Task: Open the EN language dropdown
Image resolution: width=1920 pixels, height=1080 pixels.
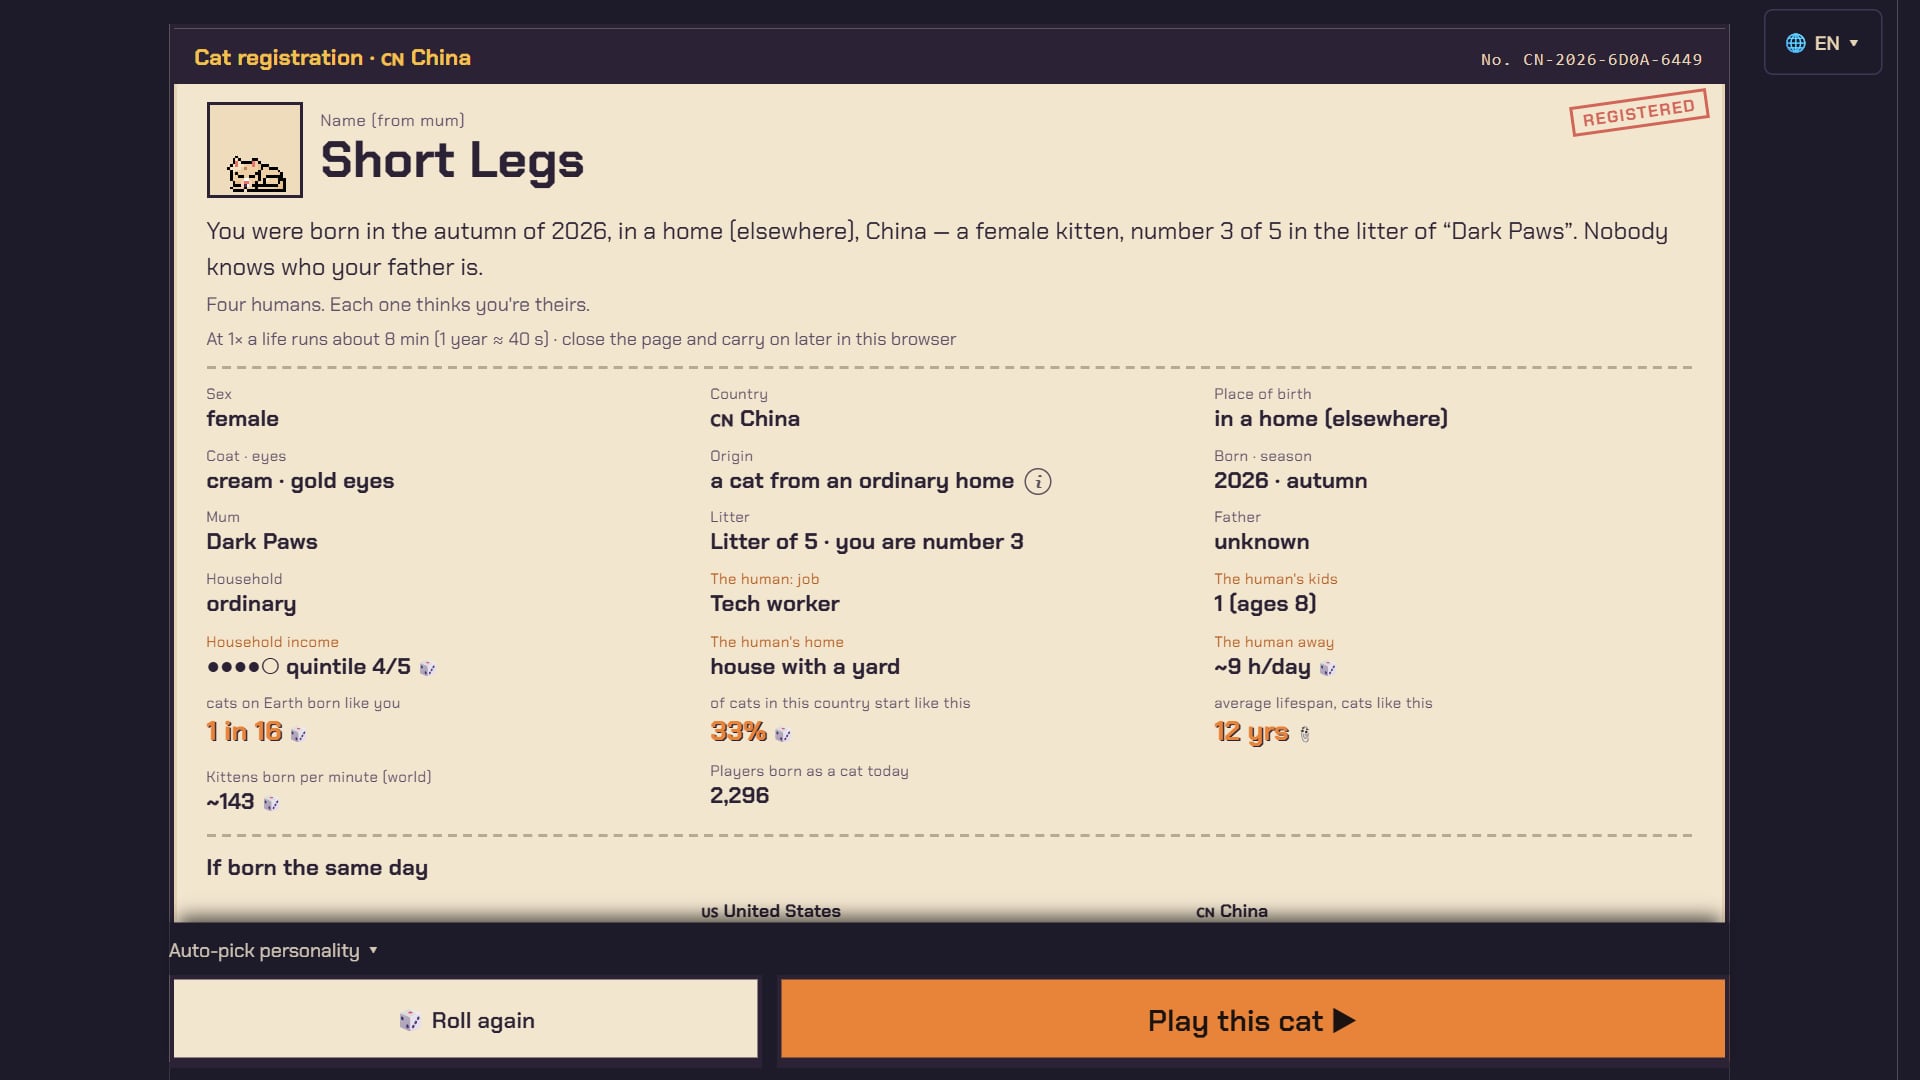Action: [1822, 43]
